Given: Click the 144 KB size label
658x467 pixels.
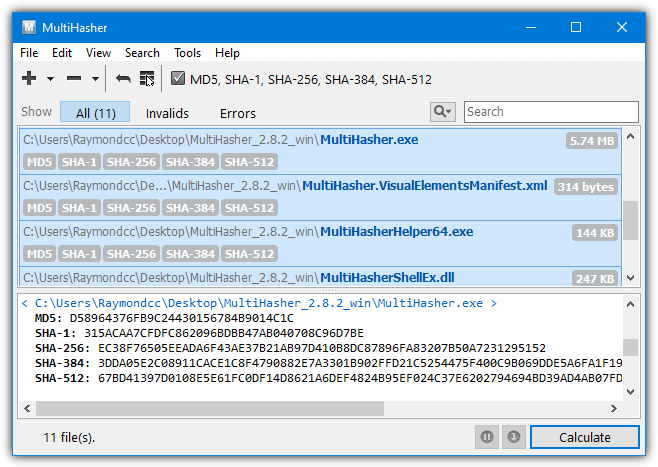Looking at the screenshot, I should (595, 233).
